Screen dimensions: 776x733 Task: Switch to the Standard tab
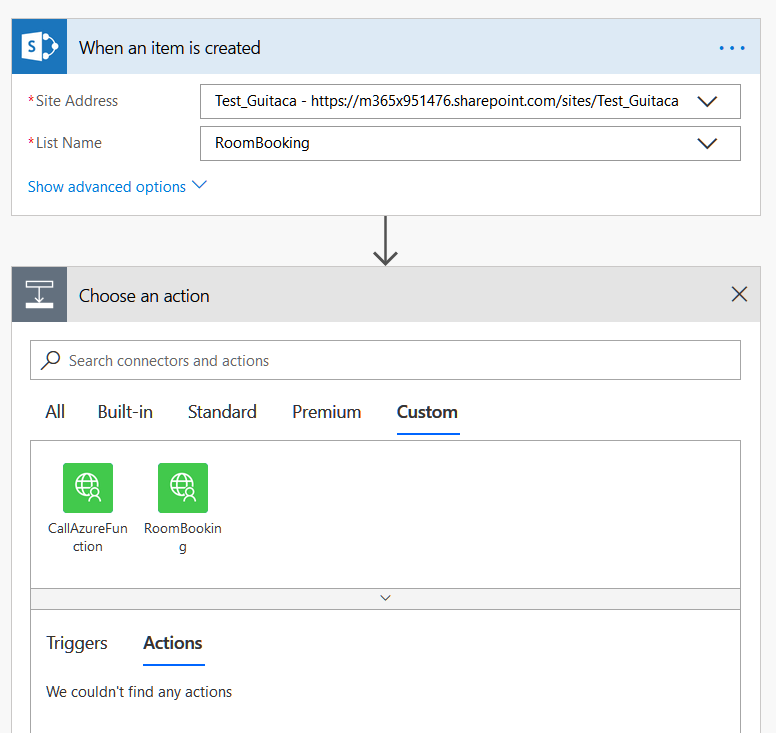tap(222, 412)
